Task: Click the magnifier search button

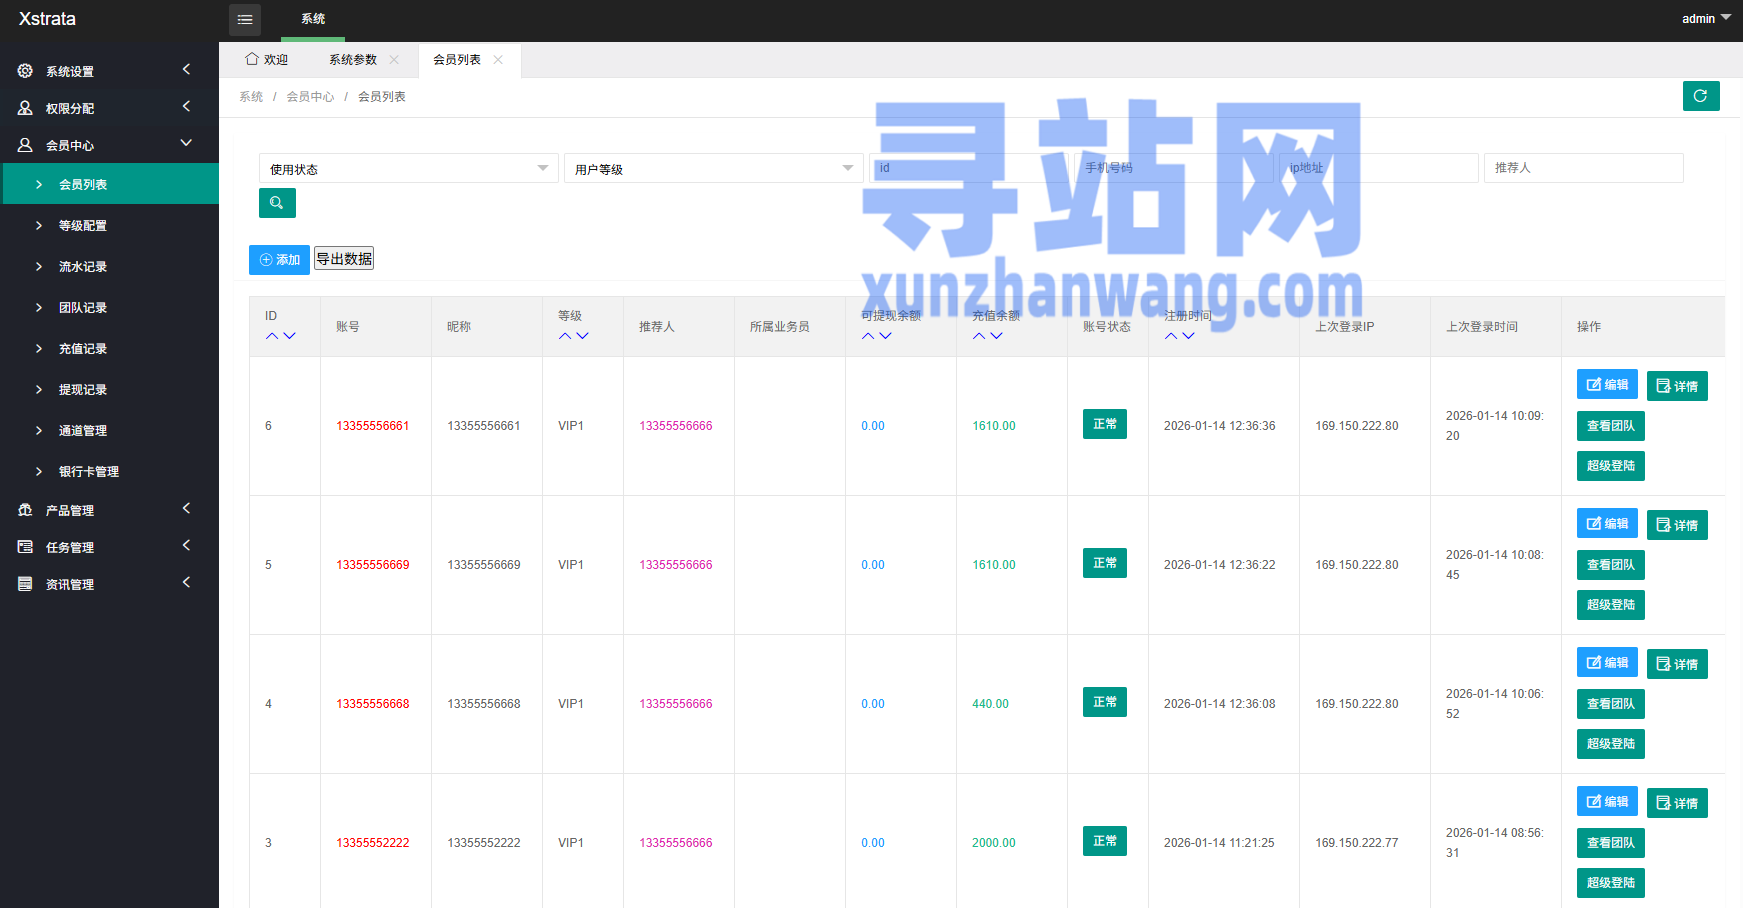Action: click(277, 203)
